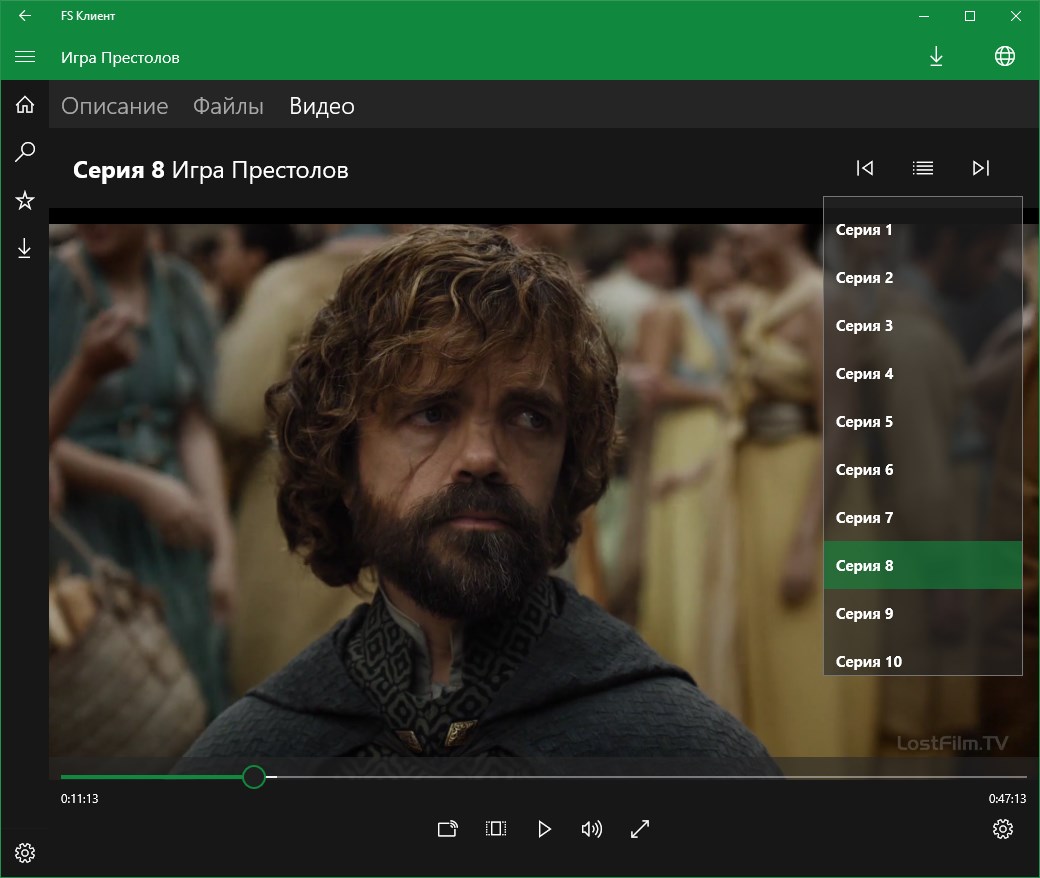Screen dimensions: 1040x878
Task: Play the video
Action: [x=544, y=829]
